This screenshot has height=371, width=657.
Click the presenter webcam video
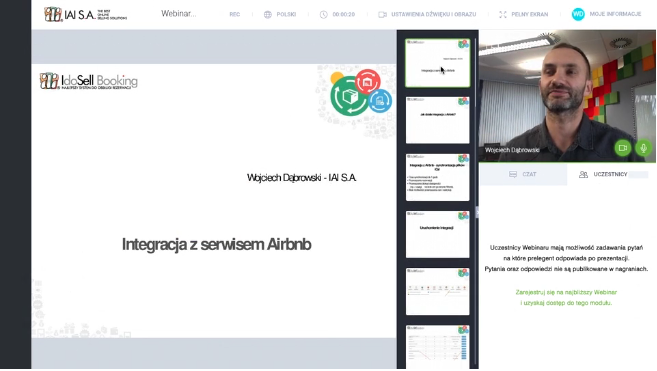[567, 96]
